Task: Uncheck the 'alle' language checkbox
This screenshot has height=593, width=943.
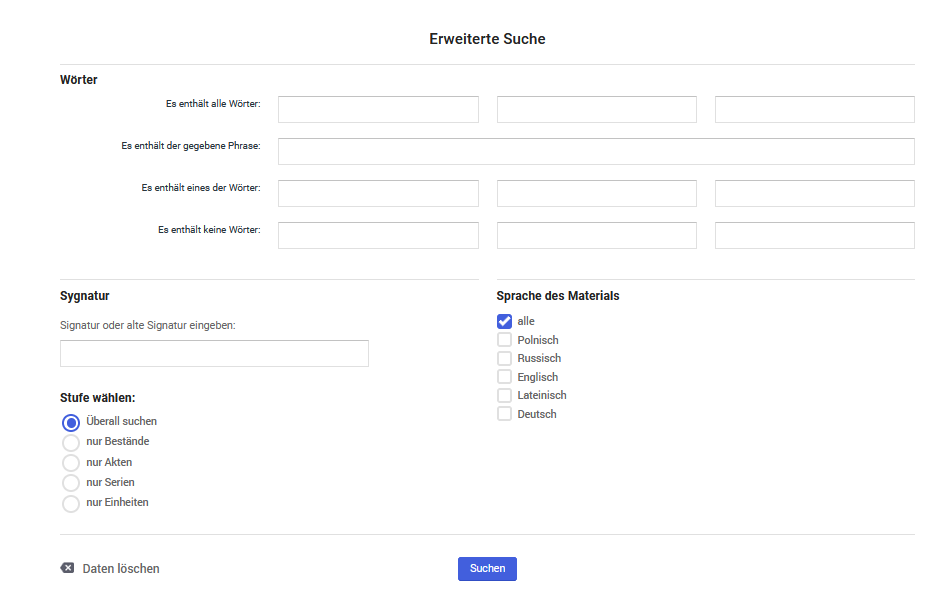Action: (x=504, y=321)
